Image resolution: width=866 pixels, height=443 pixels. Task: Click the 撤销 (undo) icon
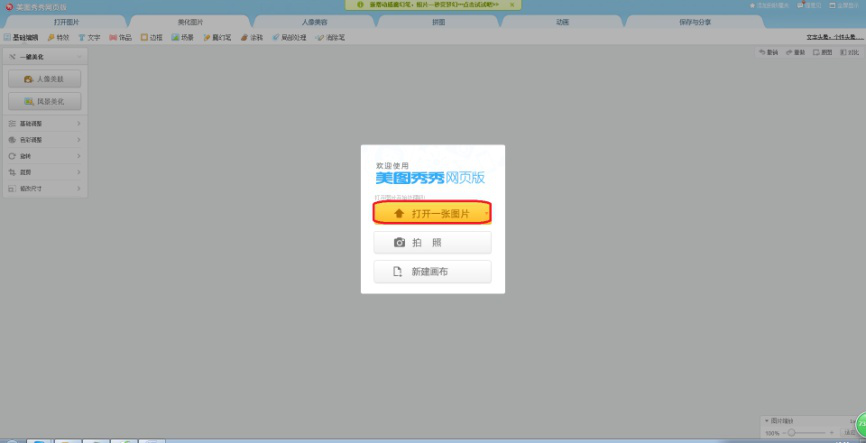[x=768, y=52]
